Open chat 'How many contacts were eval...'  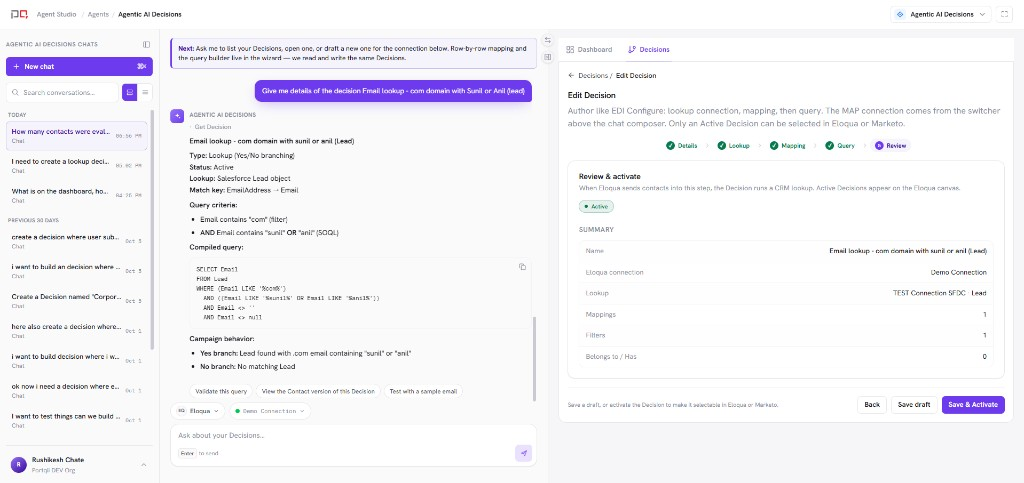click(76, 135)
